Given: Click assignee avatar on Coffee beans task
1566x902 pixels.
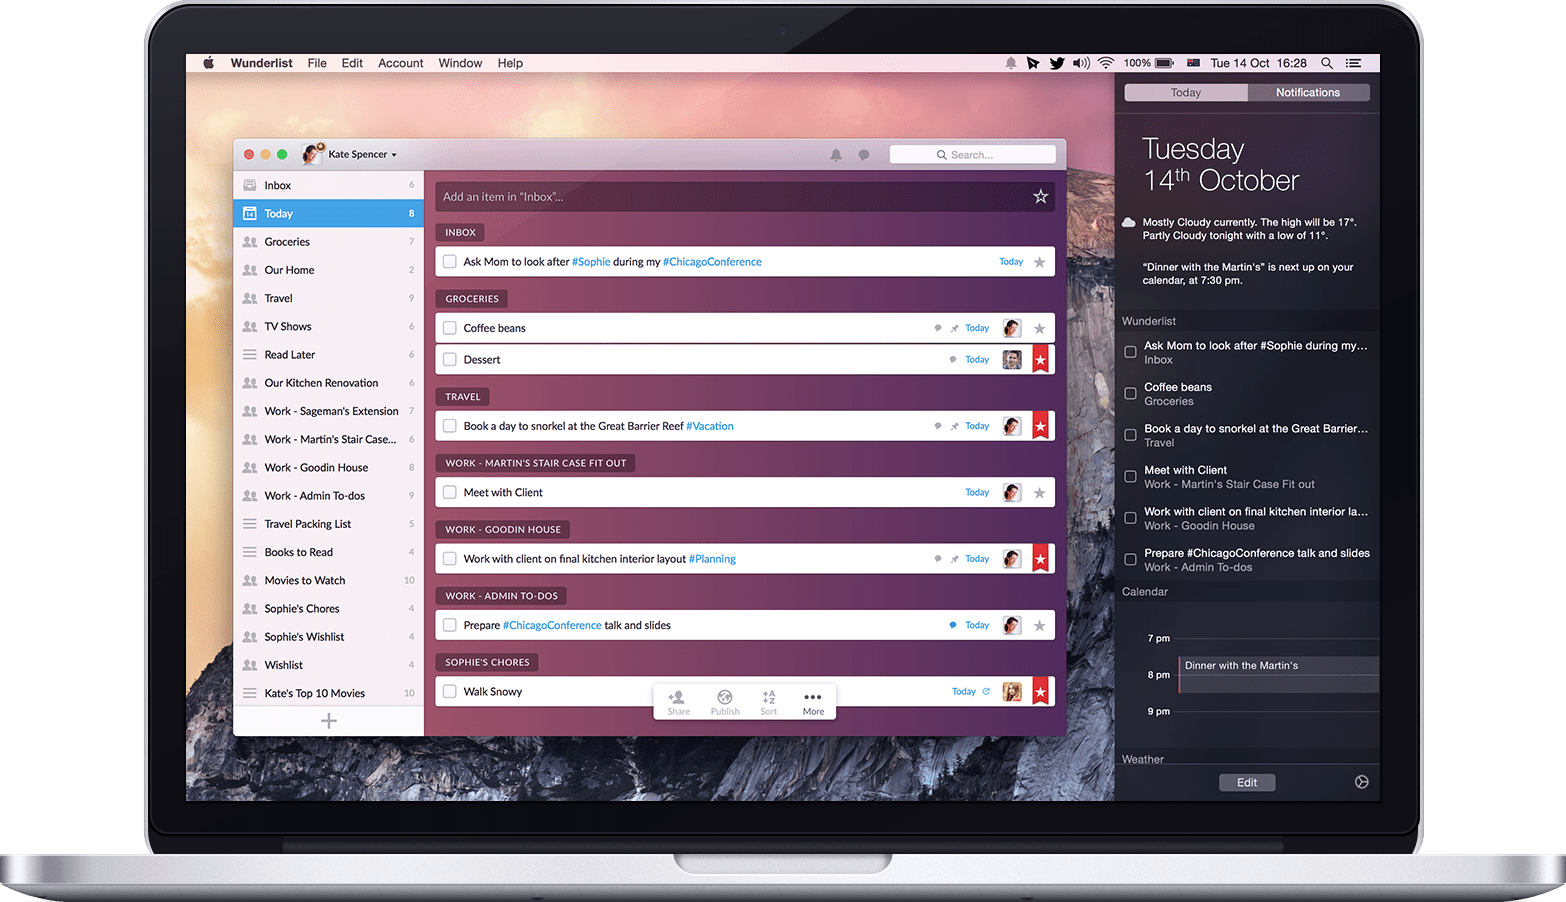Looking at the screenshot, I should click(1012, 328).
